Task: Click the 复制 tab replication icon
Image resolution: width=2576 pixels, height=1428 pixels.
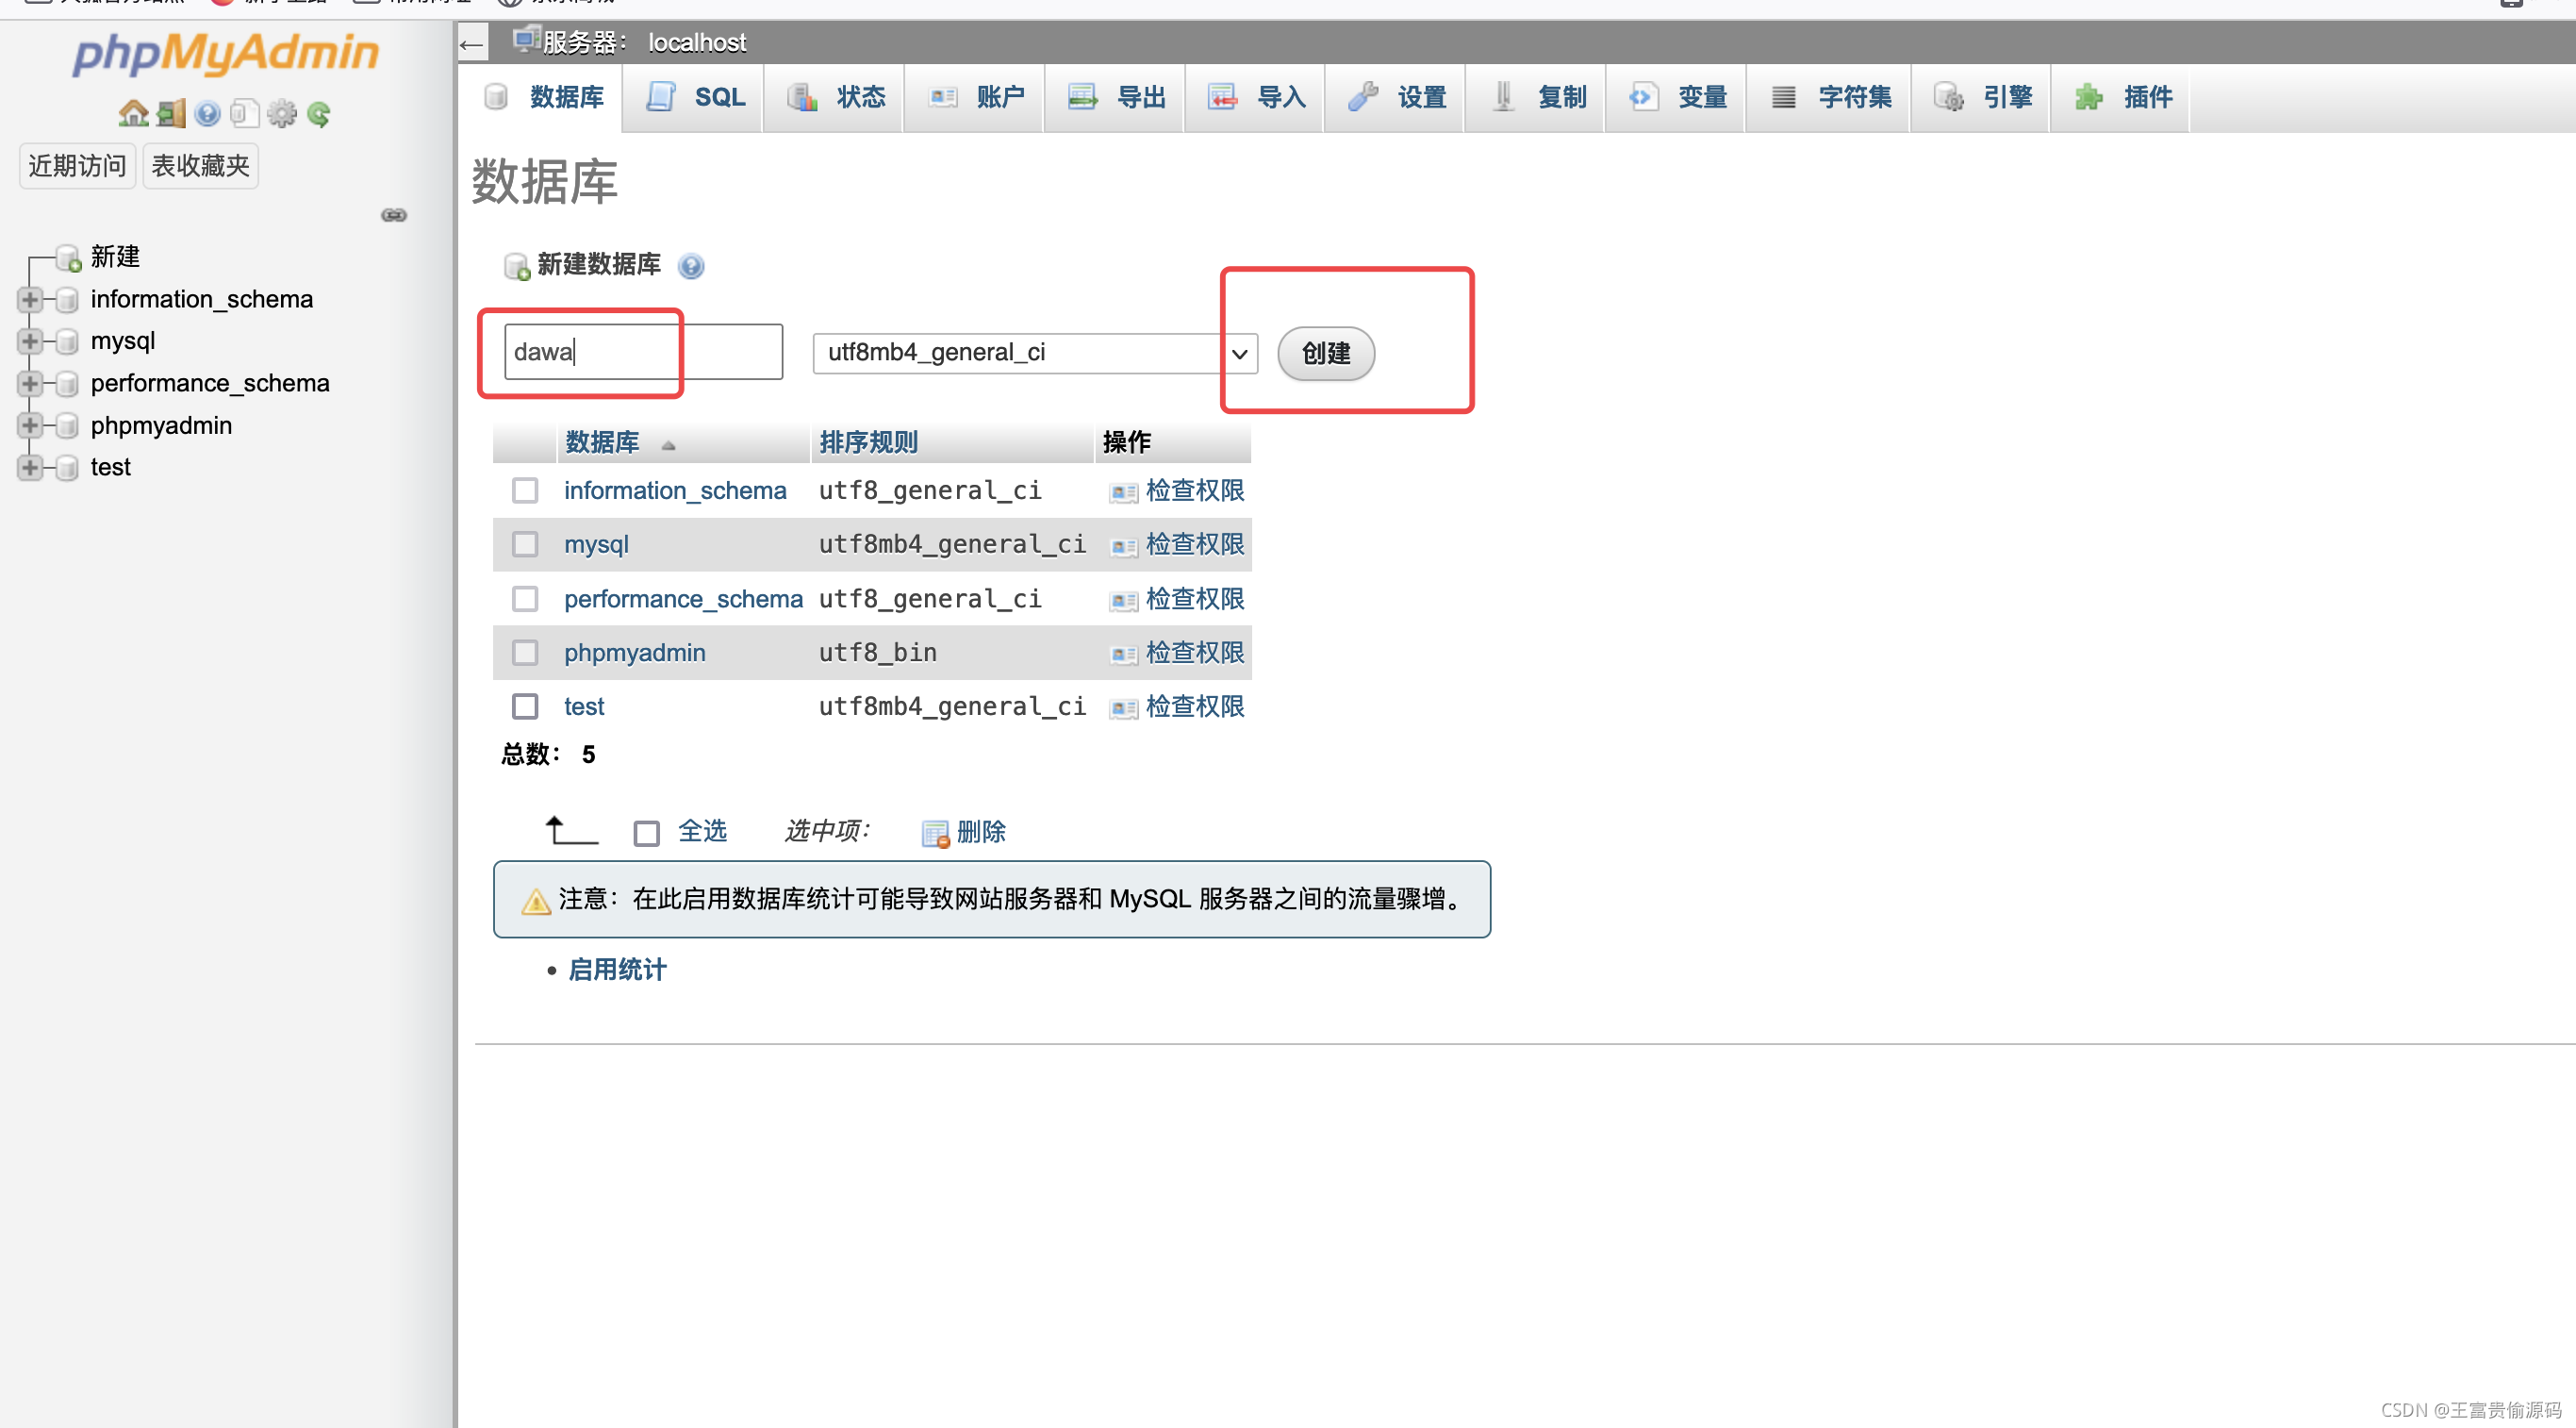Action: pos(1503,97)
